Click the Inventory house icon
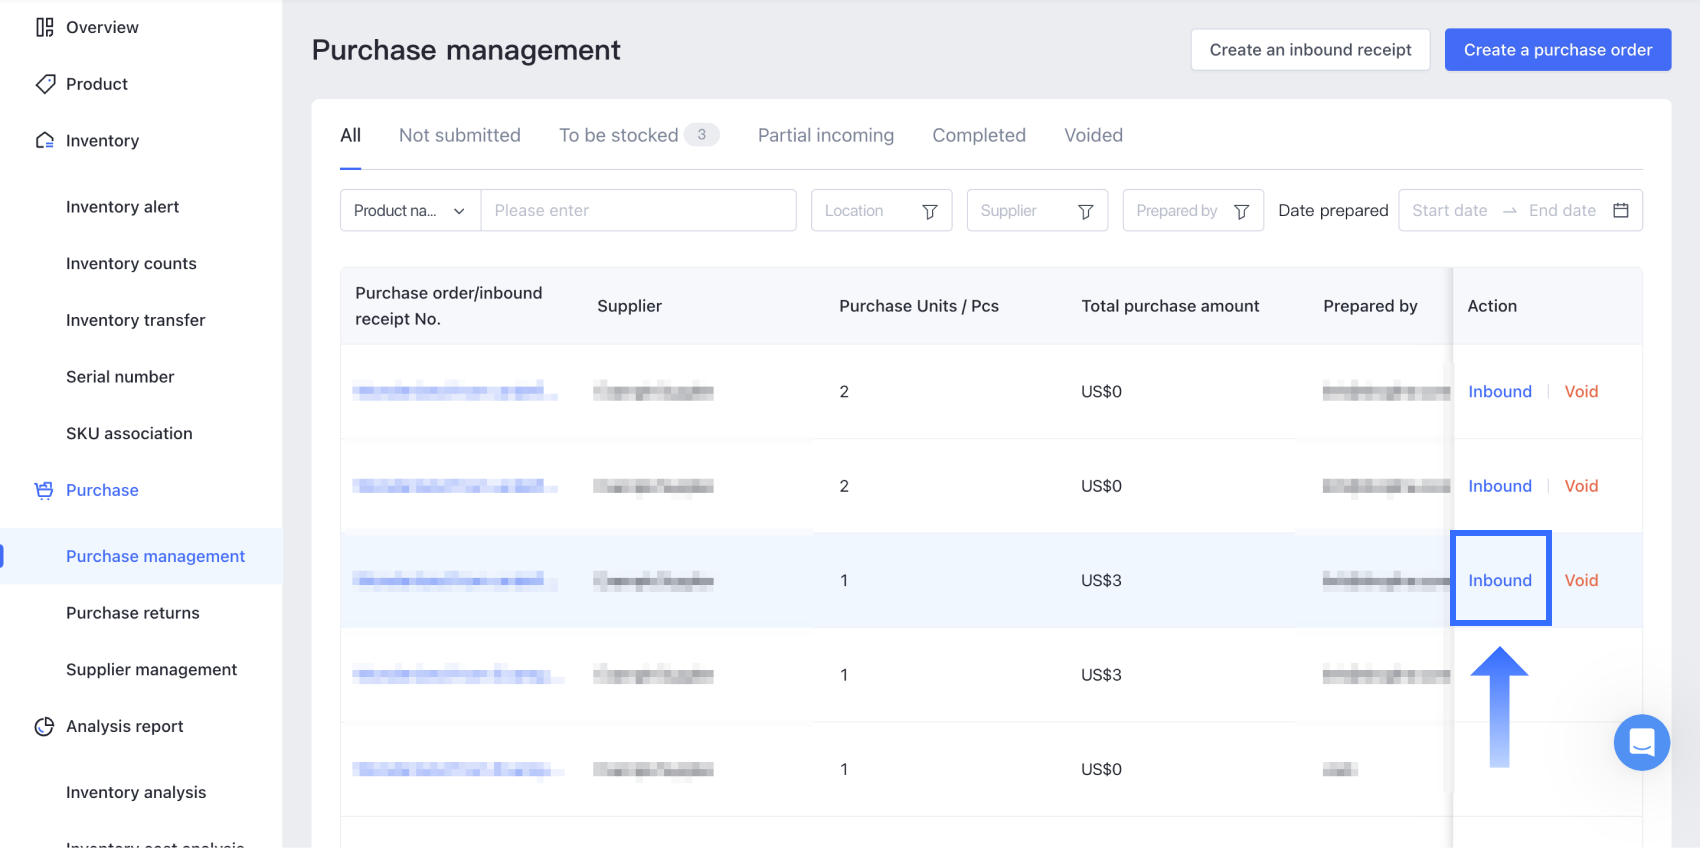The image size is (1700, 848). (x=45, y=141)
